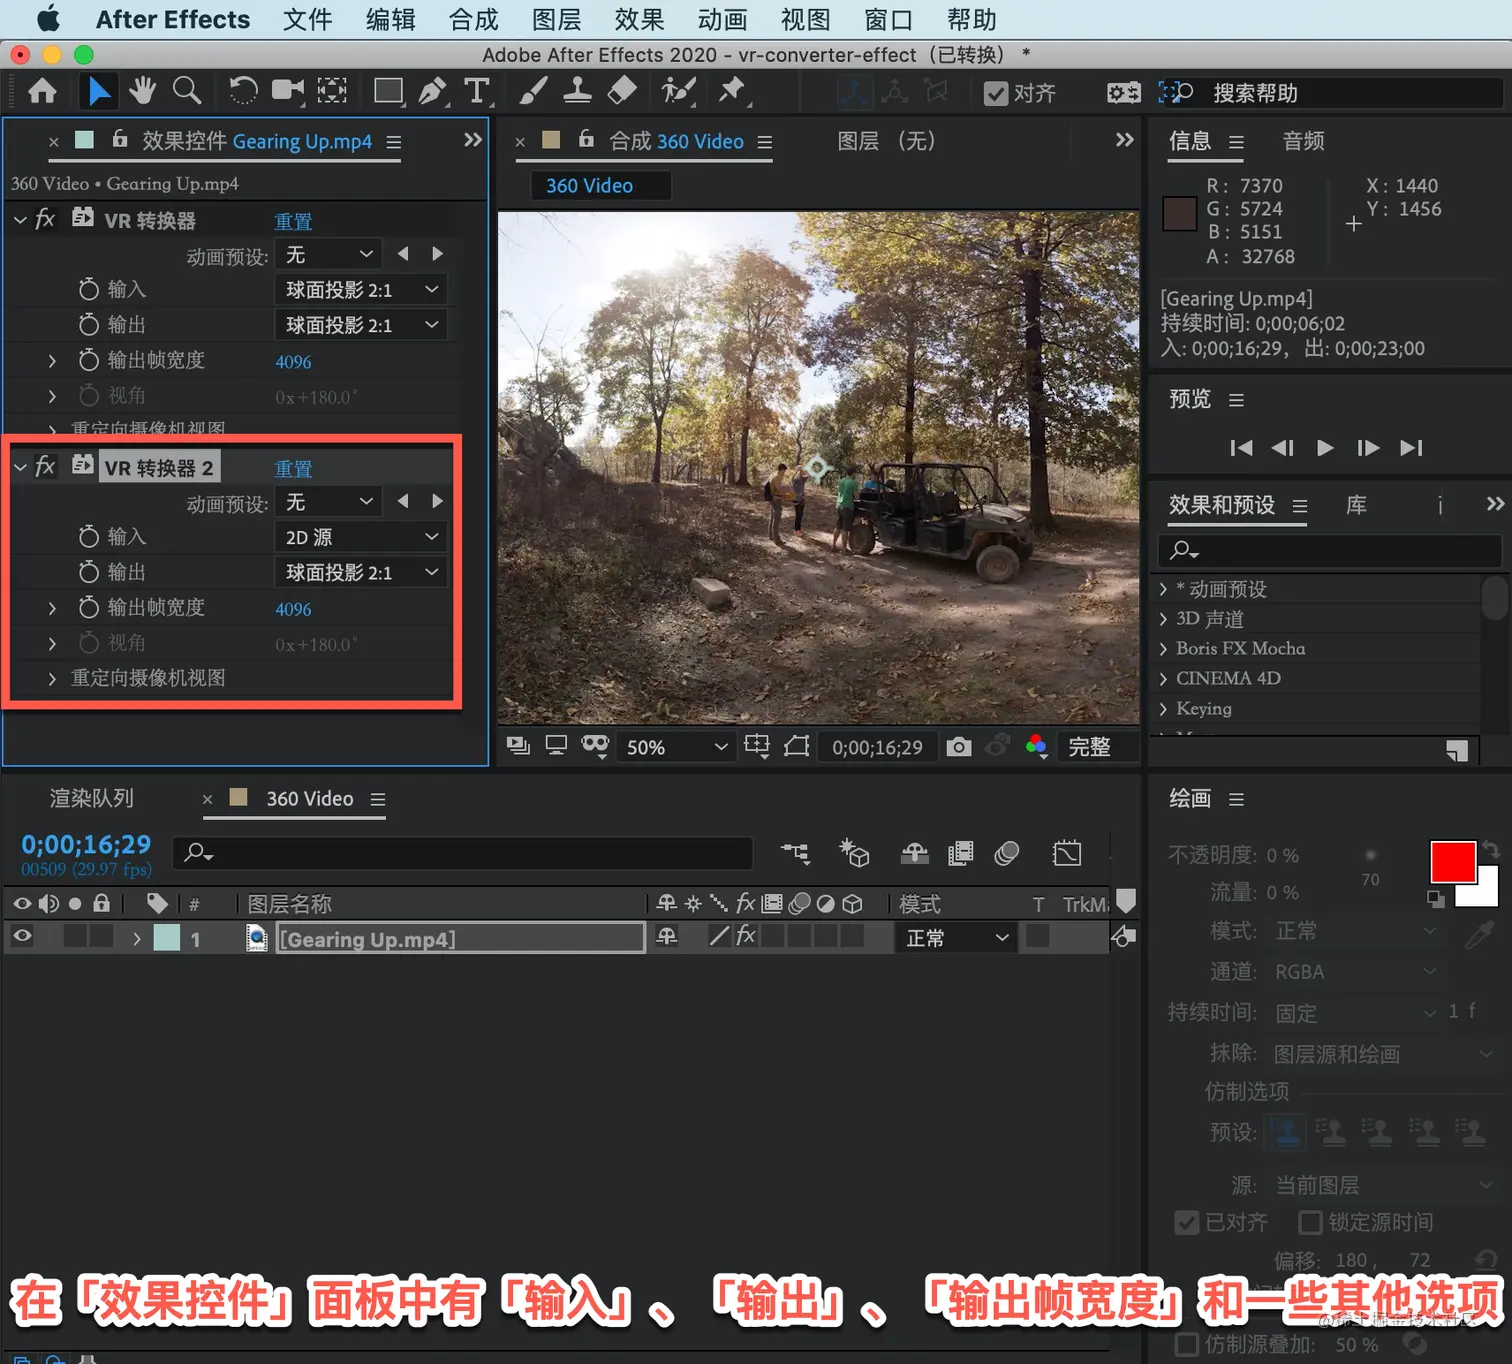
Task: Select the Clone Stamp tool
Action: pyautogui.click(x=577, y=91)
